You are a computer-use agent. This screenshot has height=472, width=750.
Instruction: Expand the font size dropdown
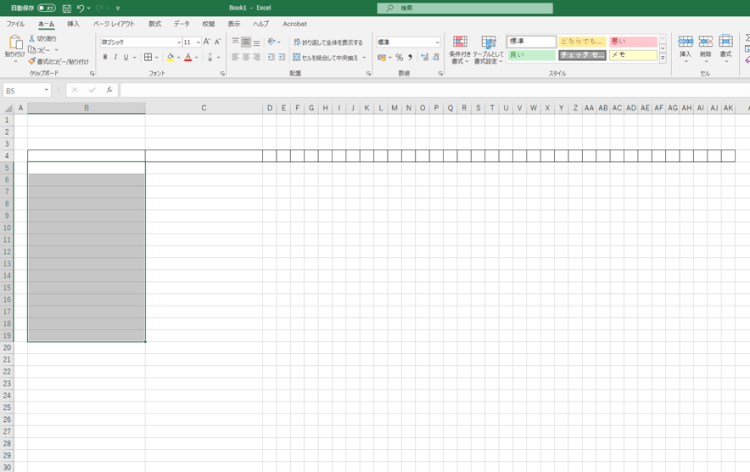197,42
